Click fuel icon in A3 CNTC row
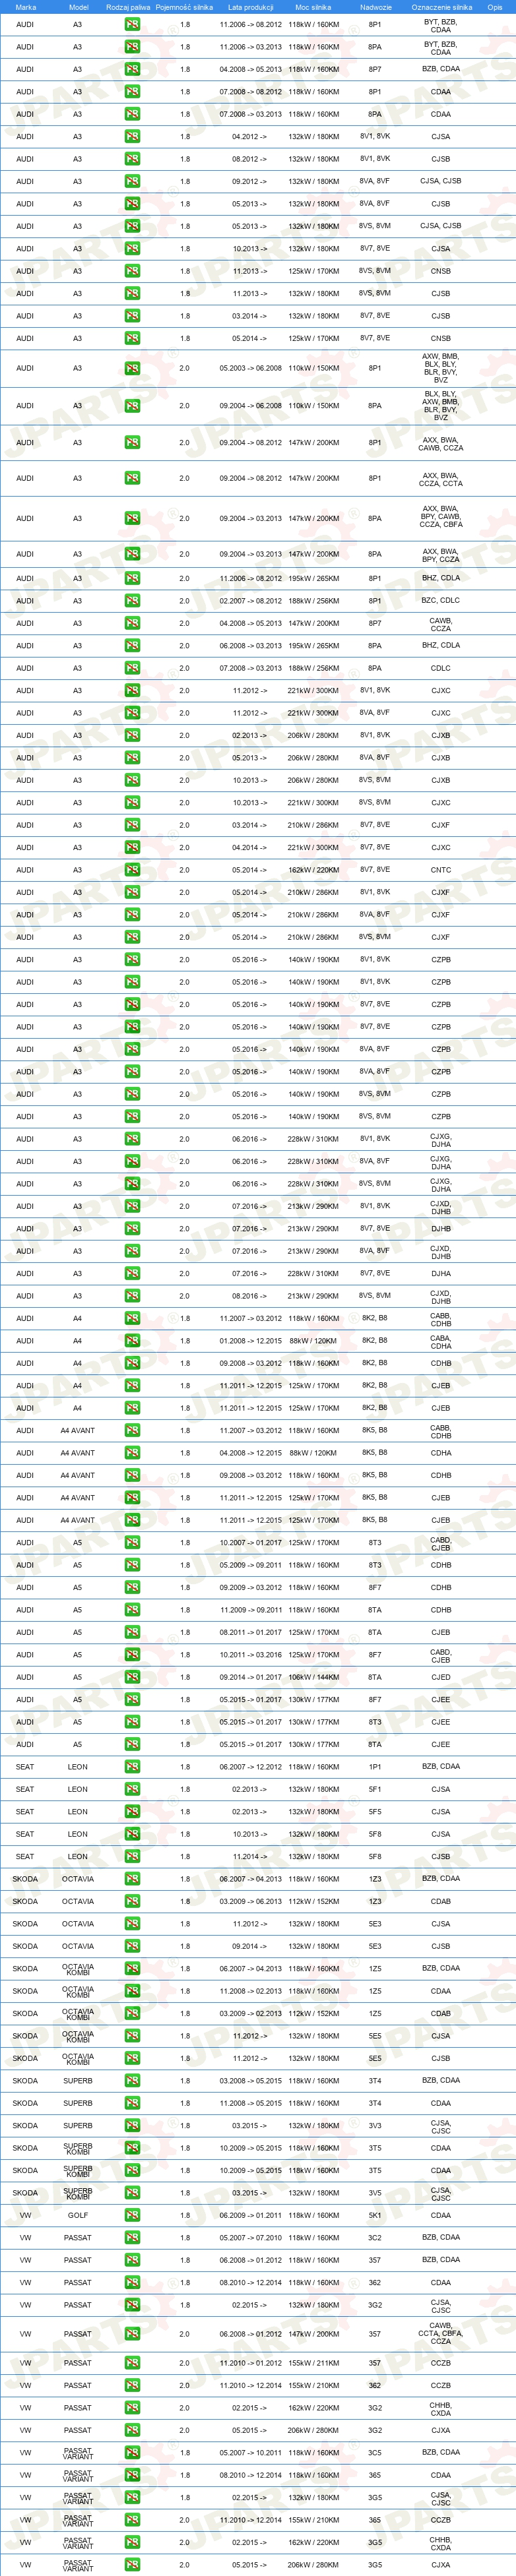 pos(132,870)
